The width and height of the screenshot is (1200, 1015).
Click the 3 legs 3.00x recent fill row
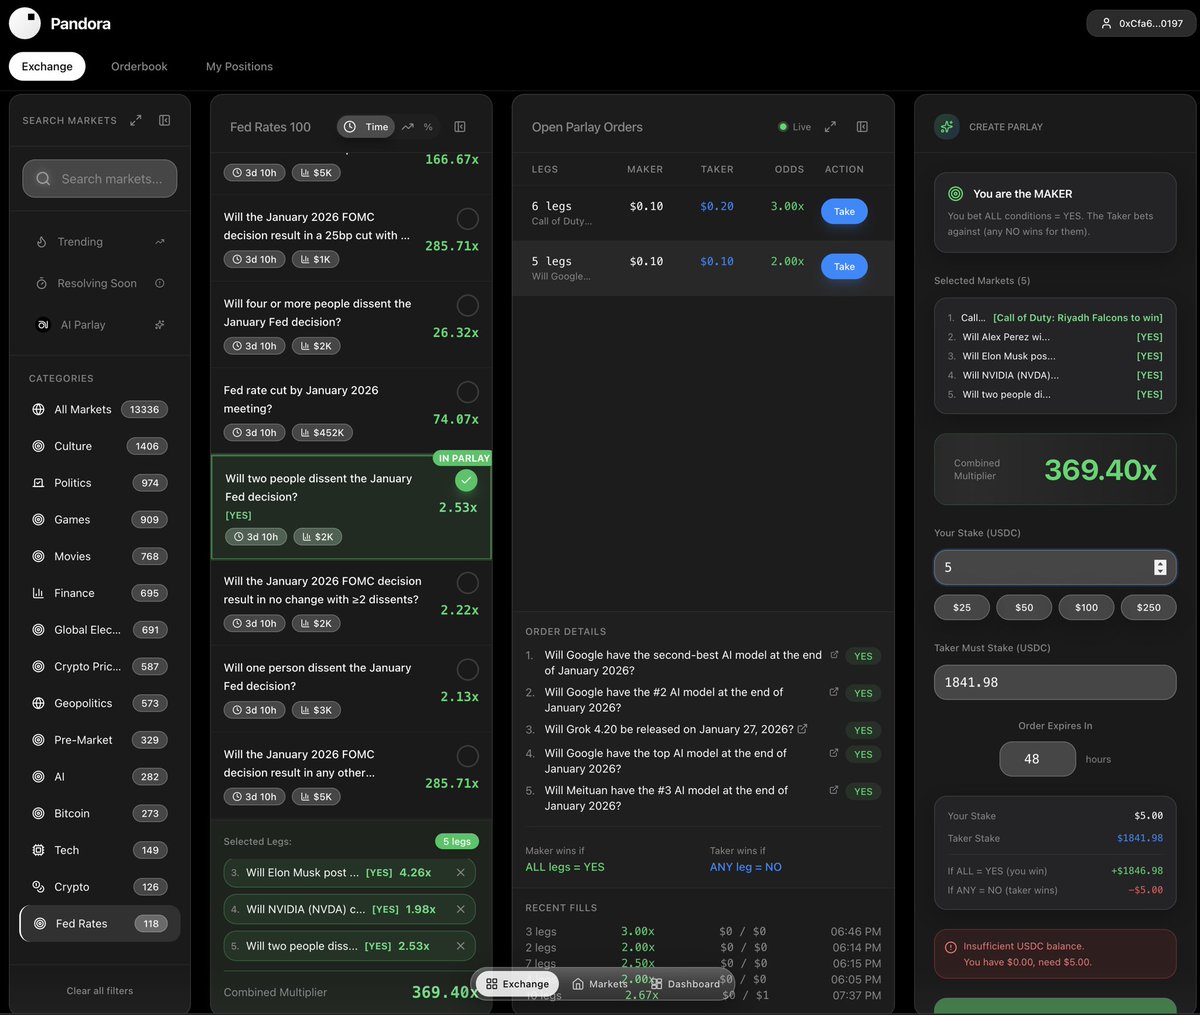[x=703, y=931]
